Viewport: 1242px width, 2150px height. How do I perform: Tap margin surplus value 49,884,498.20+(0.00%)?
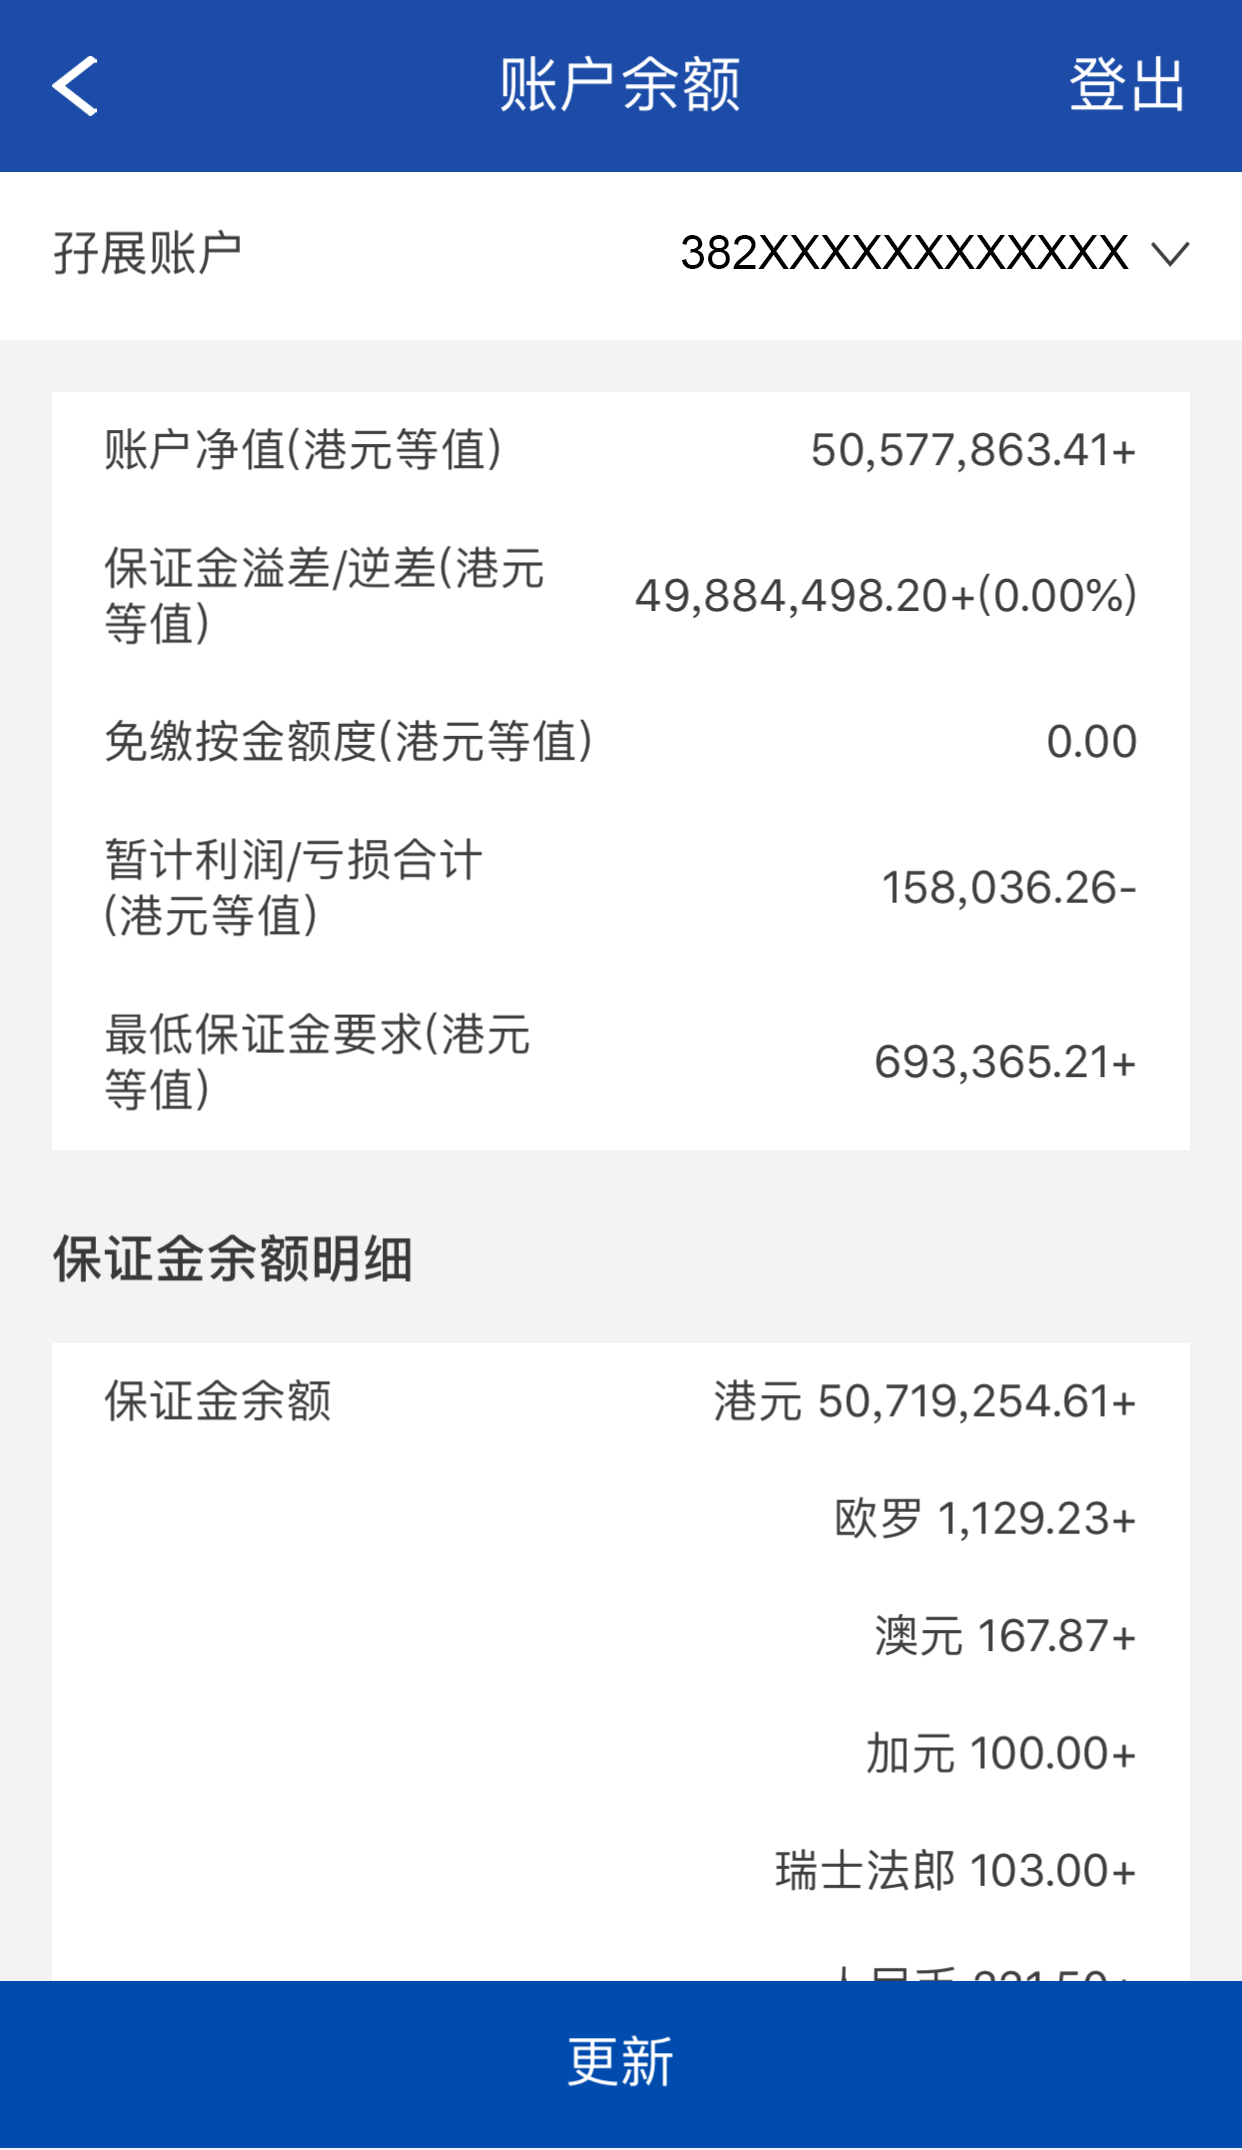point(886,596)
